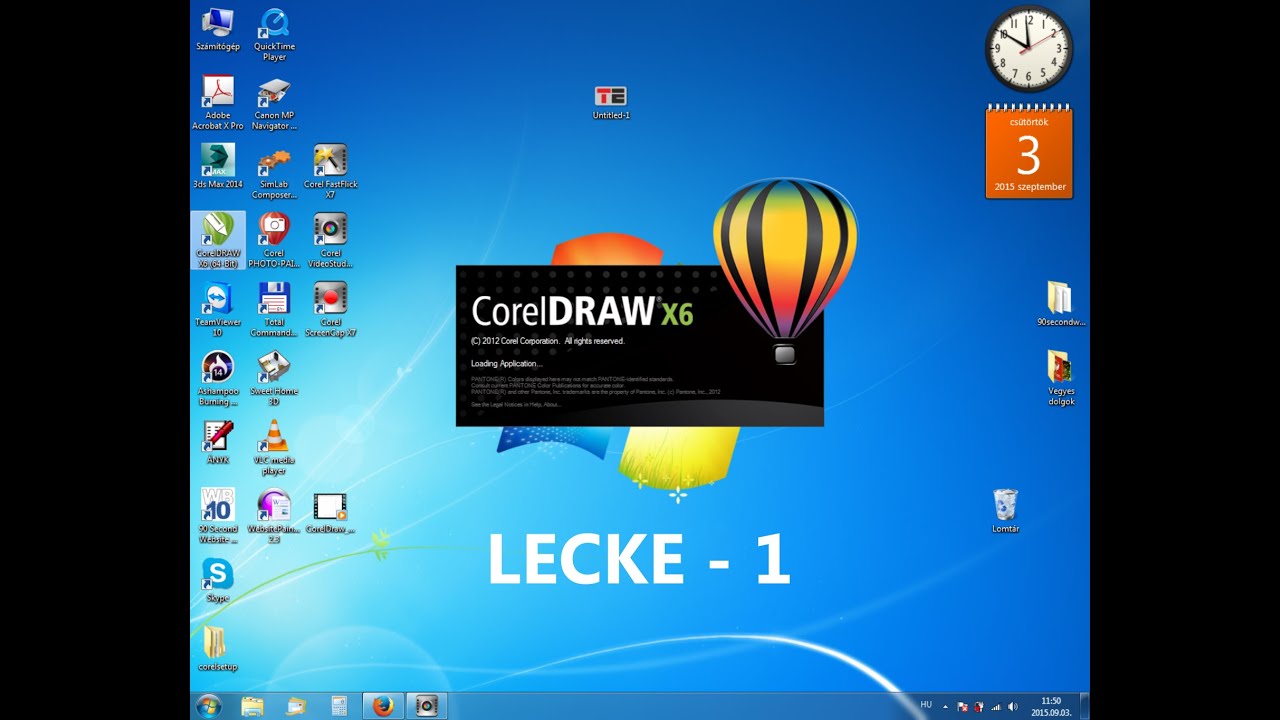Click the HU language indicator
Image resolution: width=1280 pixels, height=720 pixels.
coord(926,705)
